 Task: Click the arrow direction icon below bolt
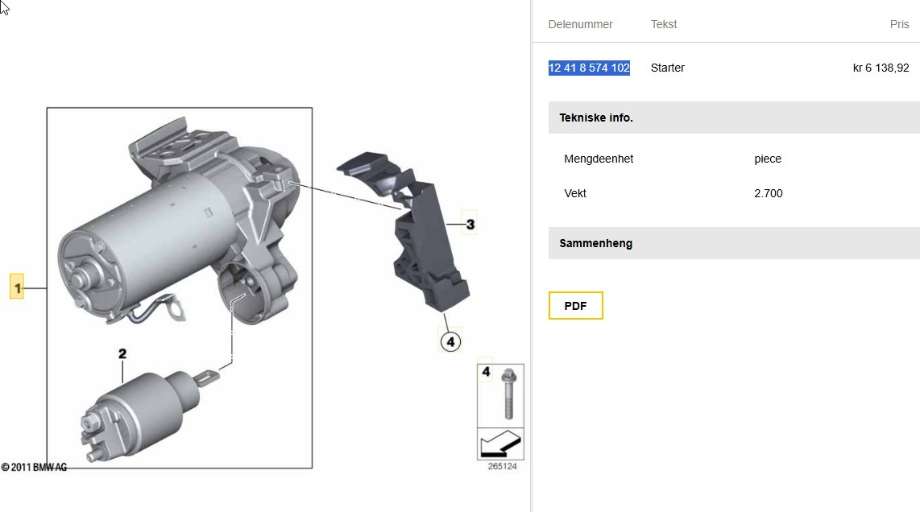click(x=500, y=443)
